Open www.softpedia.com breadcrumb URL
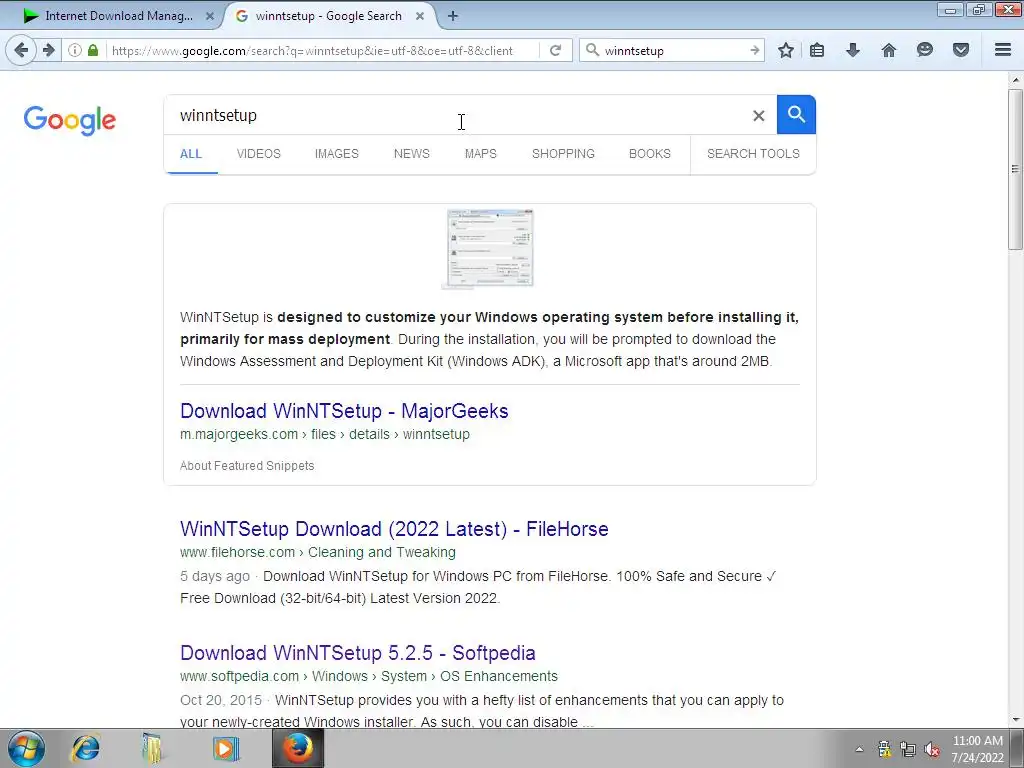Viewport: 1024px width, 768px height. pos(369,677)
